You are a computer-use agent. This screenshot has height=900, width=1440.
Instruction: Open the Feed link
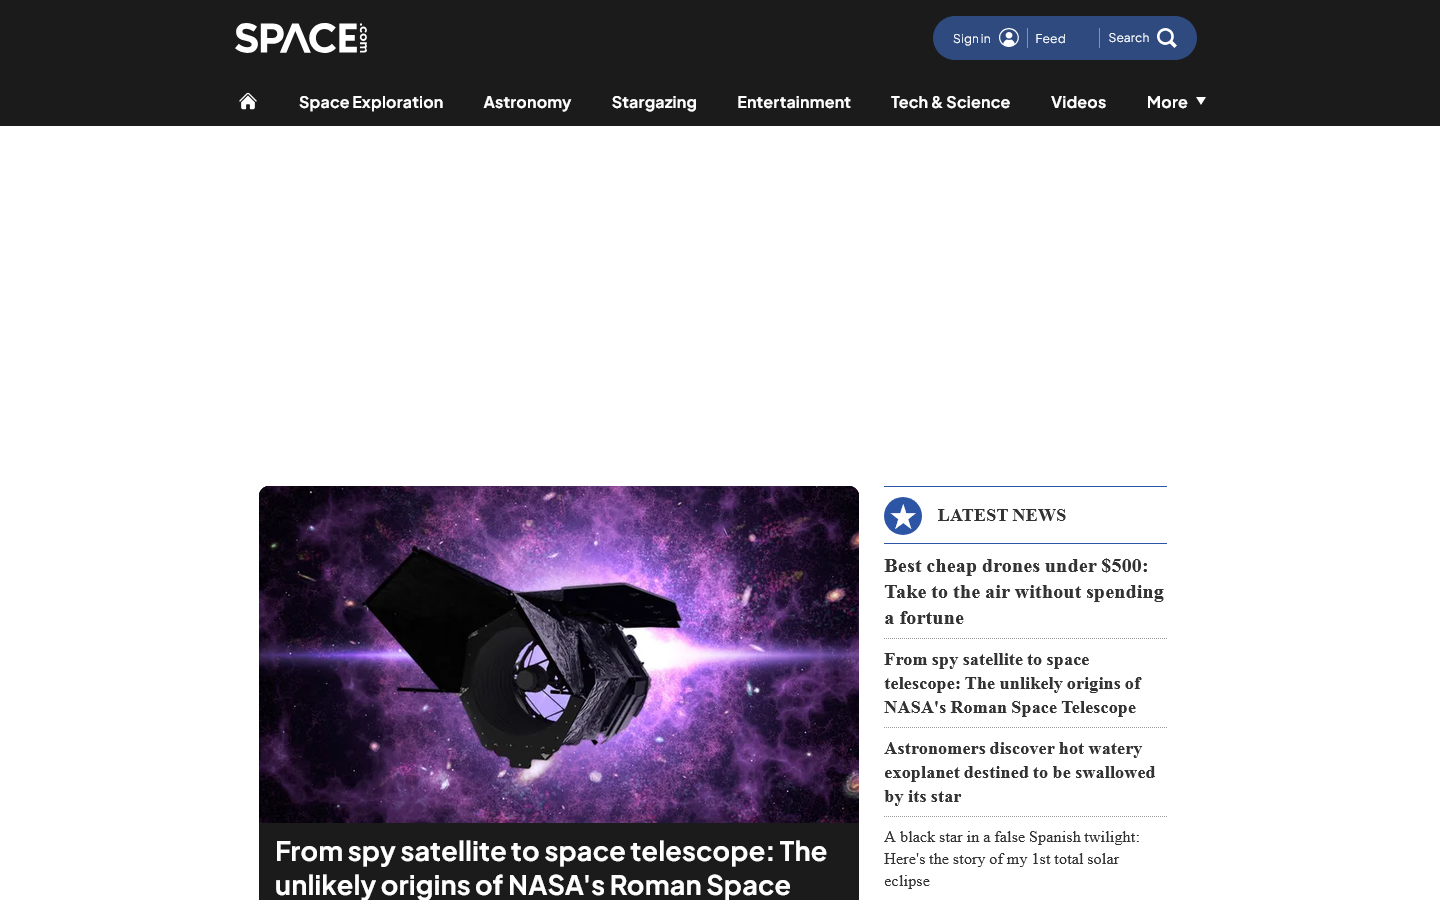(x=1050, y=38)
